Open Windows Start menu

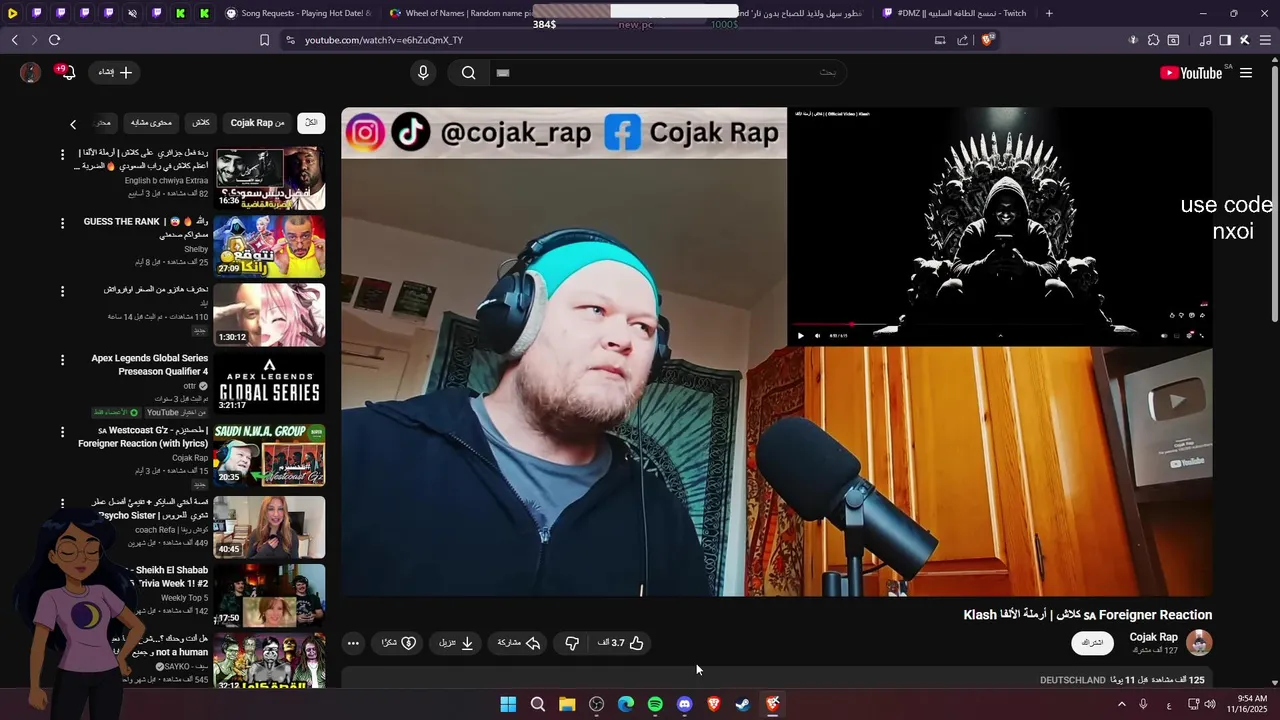pyautogui.click(x=508, y=704)
